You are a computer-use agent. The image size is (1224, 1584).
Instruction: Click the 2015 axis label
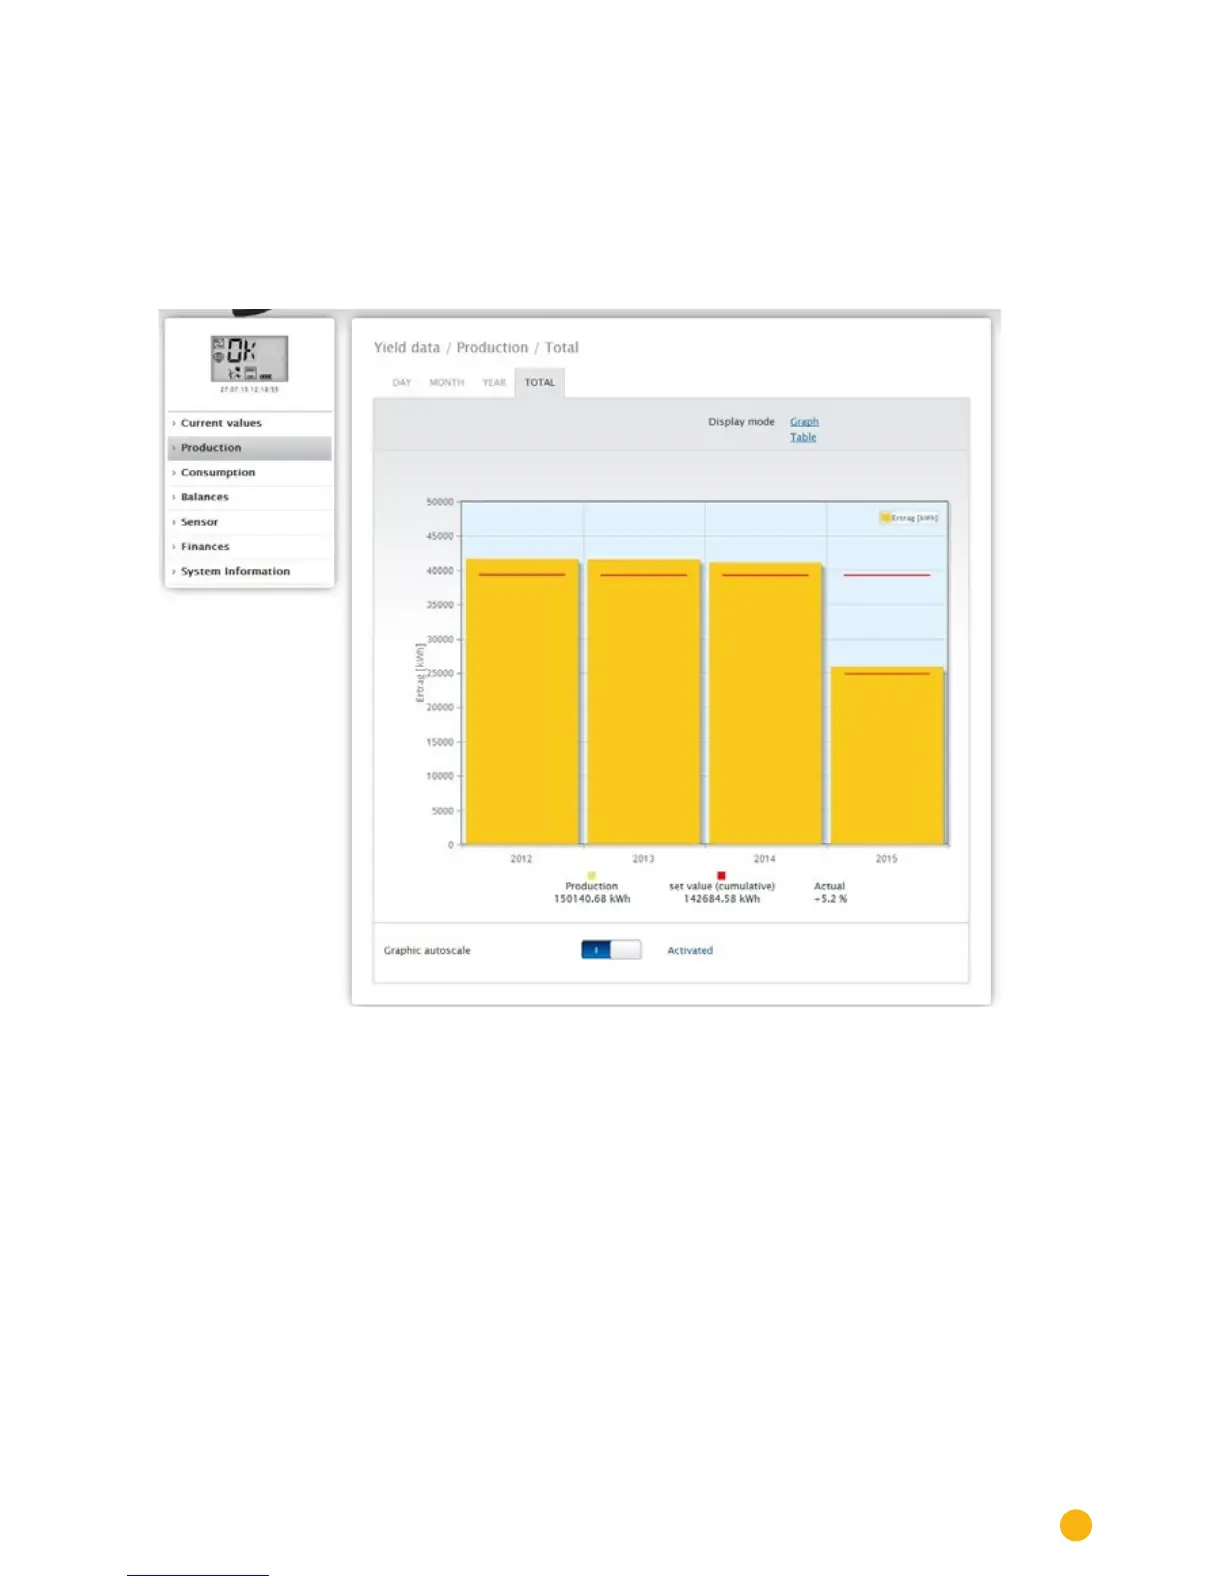[887, 859]
